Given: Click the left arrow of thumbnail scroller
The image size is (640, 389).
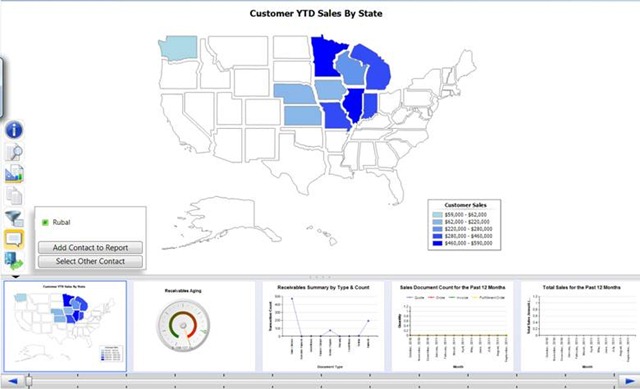Looking at the screenshot, I should point(12,381).
